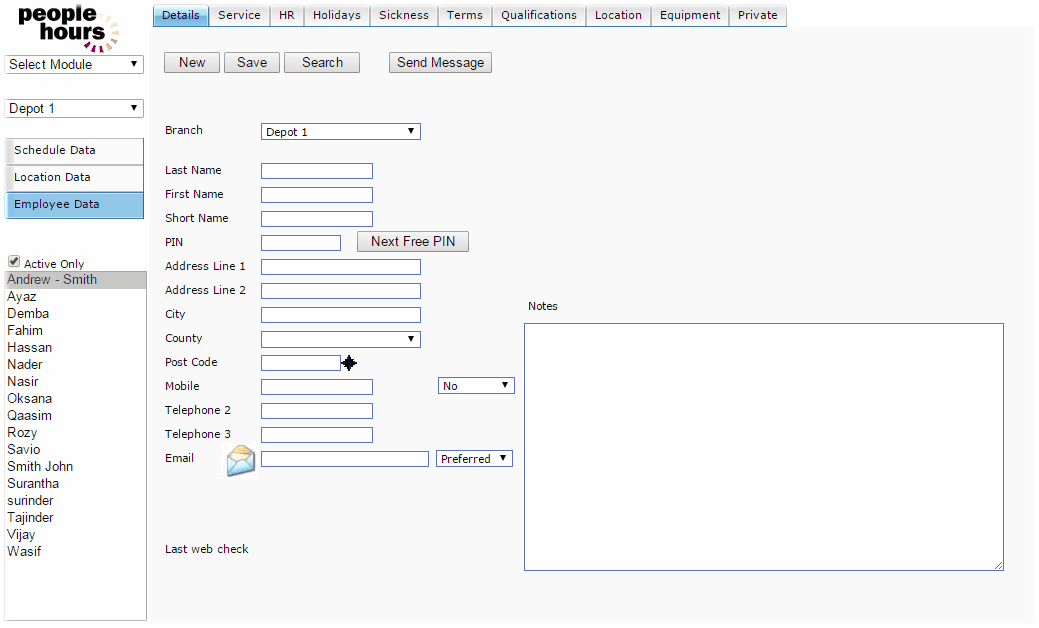This screenshot has height=628, width=1039.
Task: Open the Preferred email dropdown
Action: point(474,459)
